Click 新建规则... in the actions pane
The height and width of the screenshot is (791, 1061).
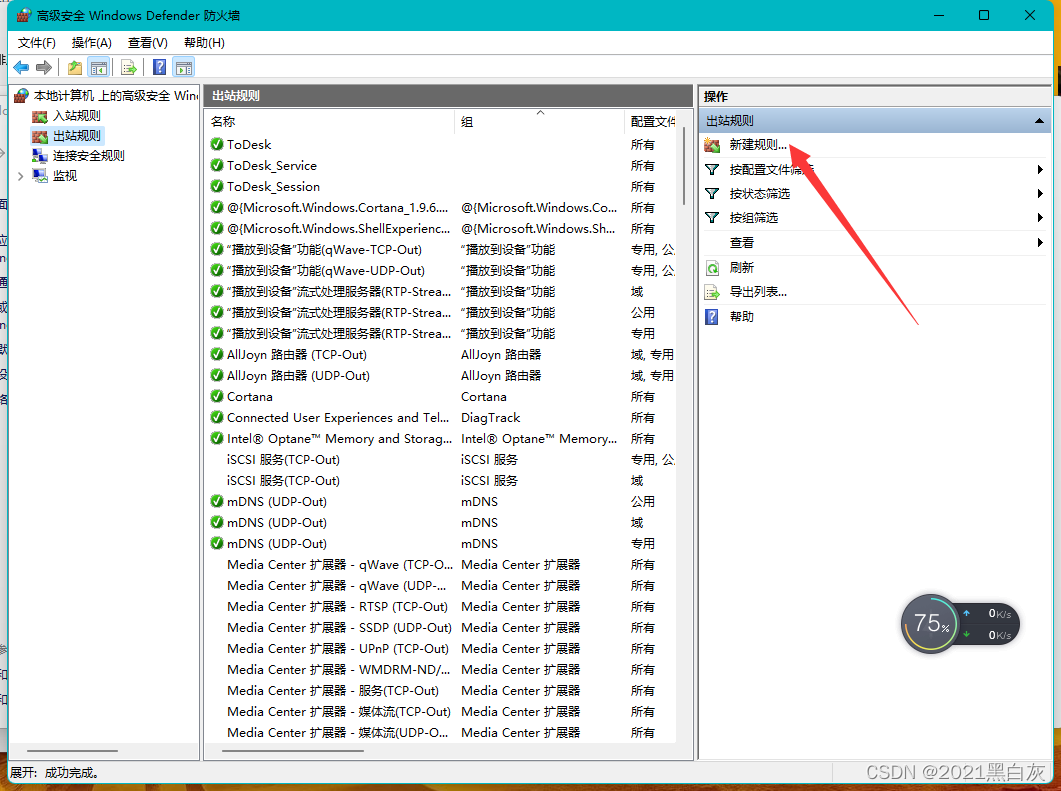(758, 145)
